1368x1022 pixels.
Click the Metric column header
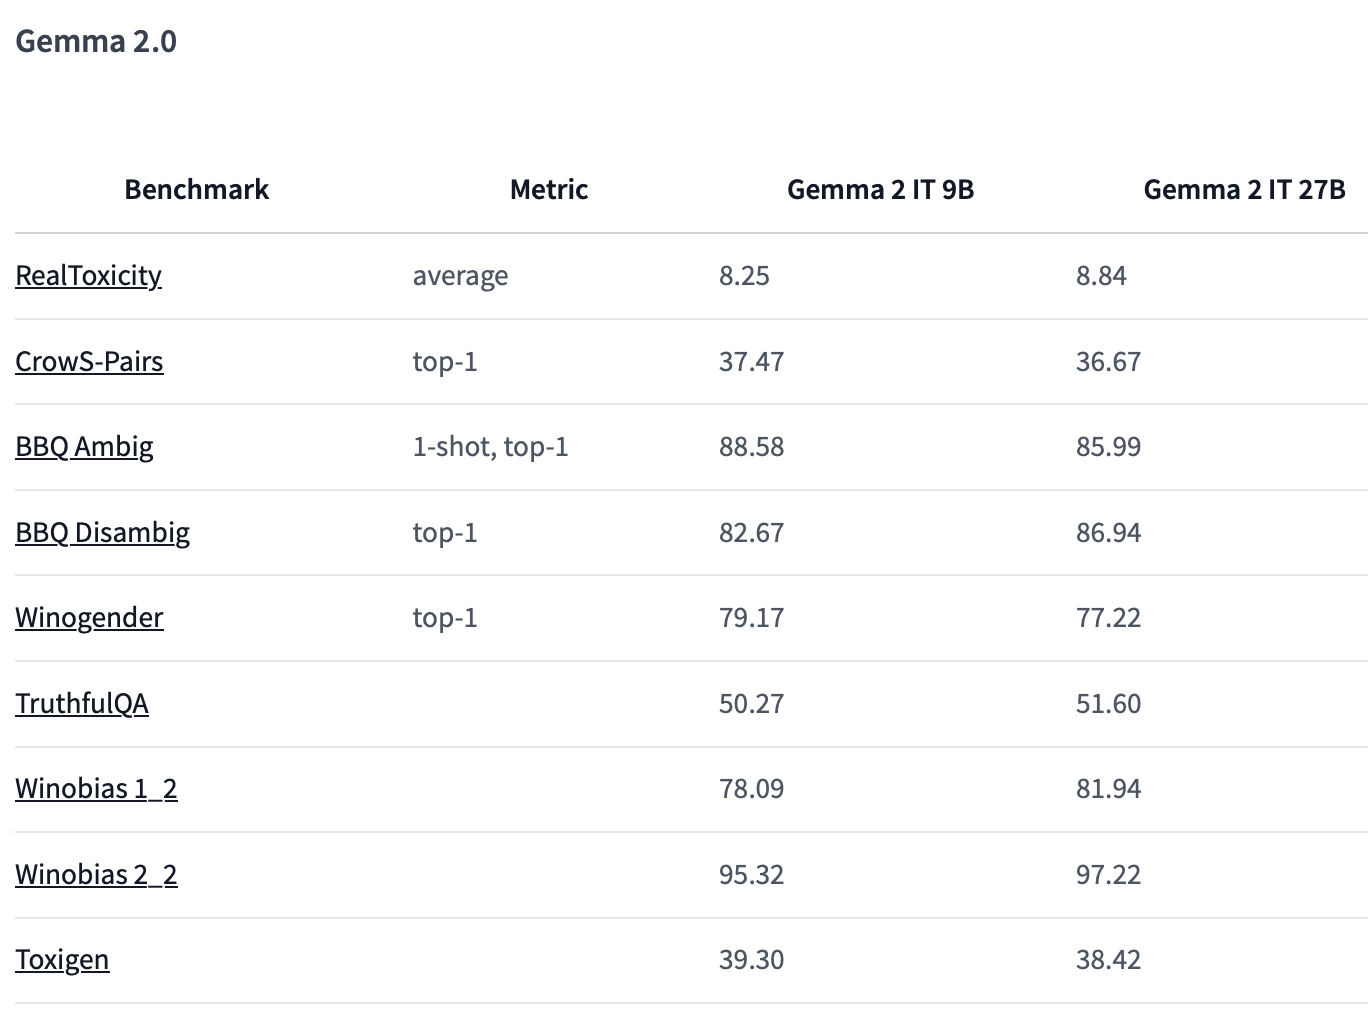click(548, 190)
